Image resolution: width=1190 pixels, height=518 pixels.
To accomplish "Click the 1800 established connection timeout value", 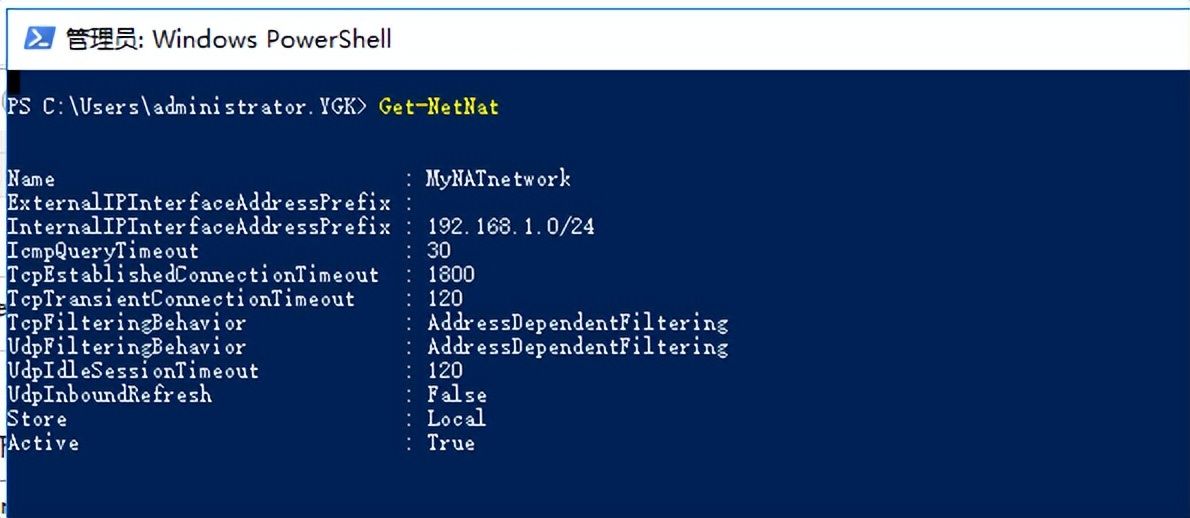I will tap(451, 275).
